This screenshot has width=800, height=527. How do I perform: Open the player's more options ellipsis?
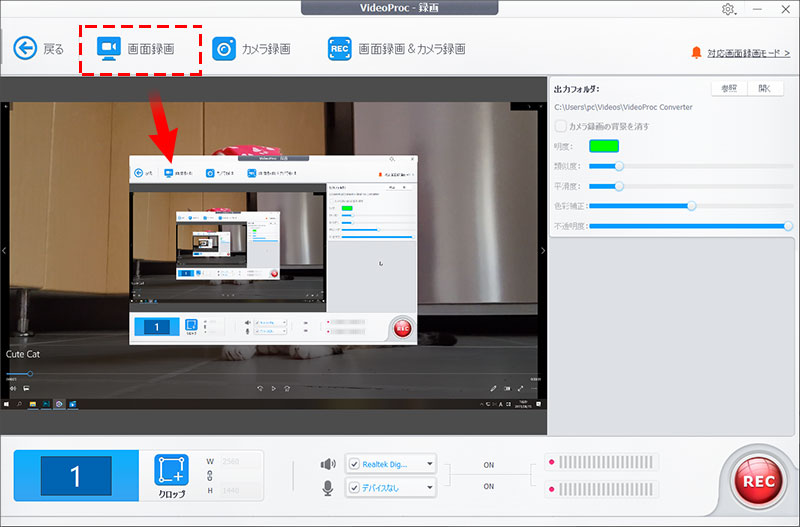[x=534, y=389]
